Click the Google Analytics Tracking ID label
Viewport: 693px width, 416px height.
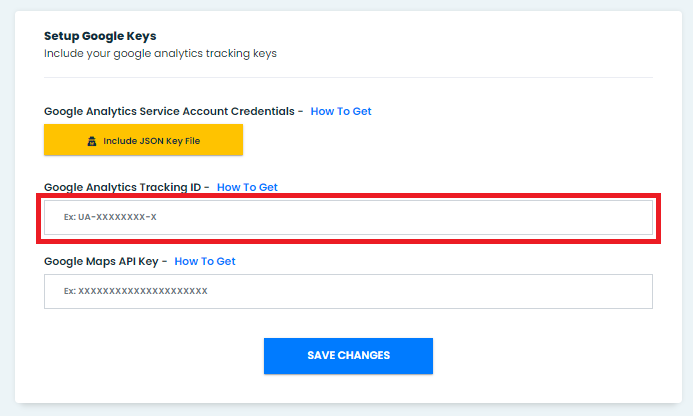123,187
